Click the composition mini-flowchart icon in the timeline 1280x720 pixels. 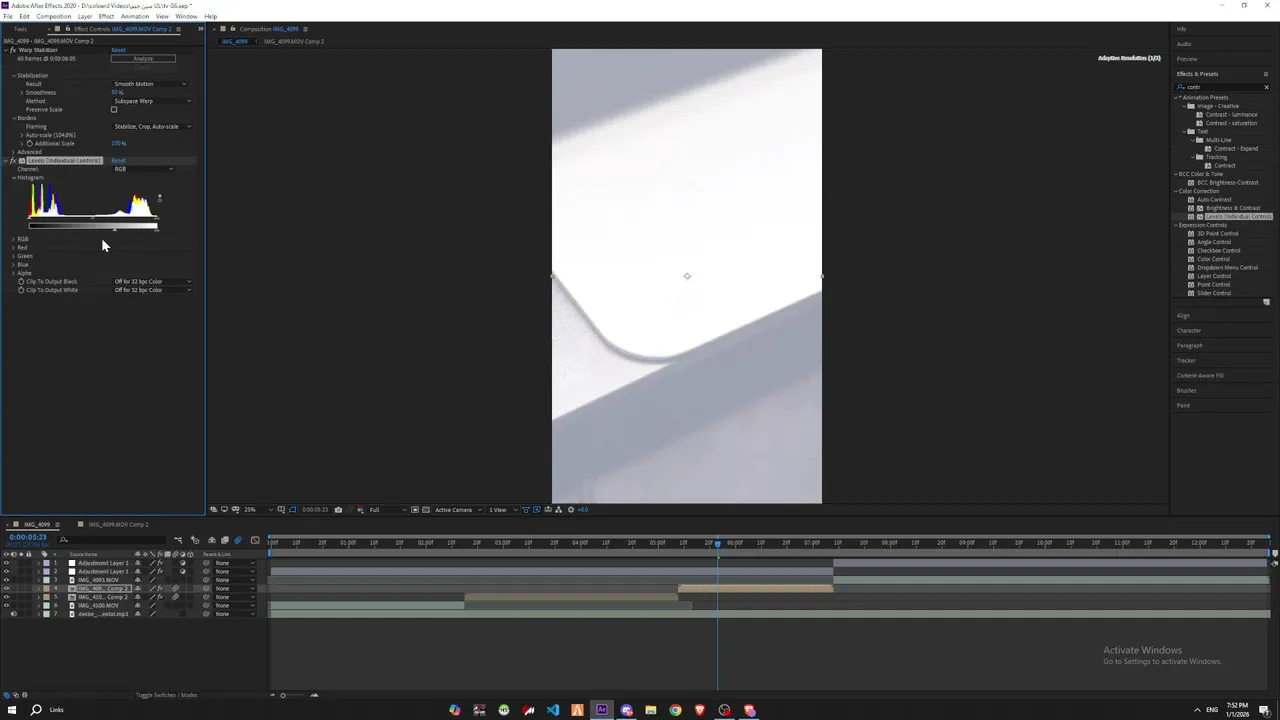[178, 540]
